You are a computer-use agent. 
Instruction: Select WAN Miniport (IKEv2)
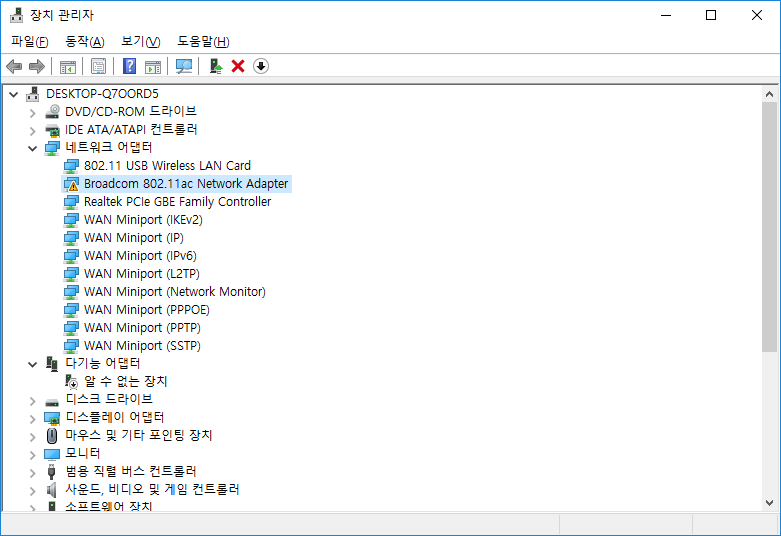(x=143, y=220)
